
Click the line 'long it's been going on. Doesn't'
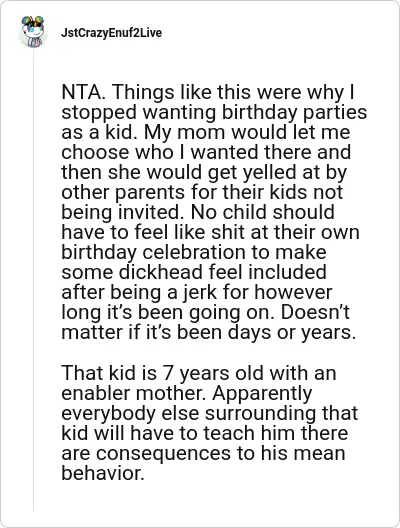point(205,312)
